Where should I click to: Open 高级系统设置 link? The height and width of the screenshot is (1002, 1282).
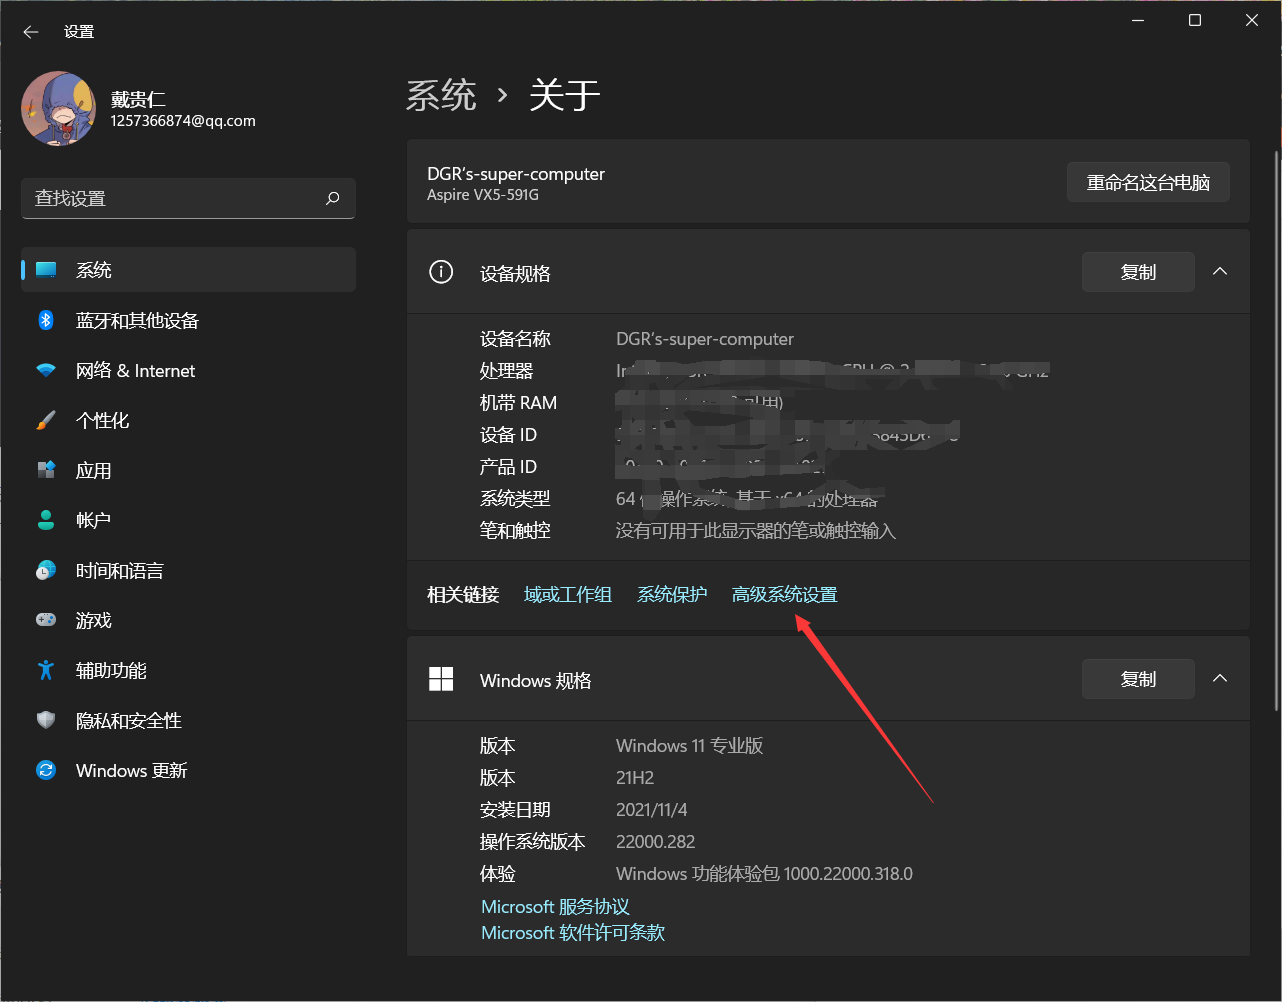(784, 593)
